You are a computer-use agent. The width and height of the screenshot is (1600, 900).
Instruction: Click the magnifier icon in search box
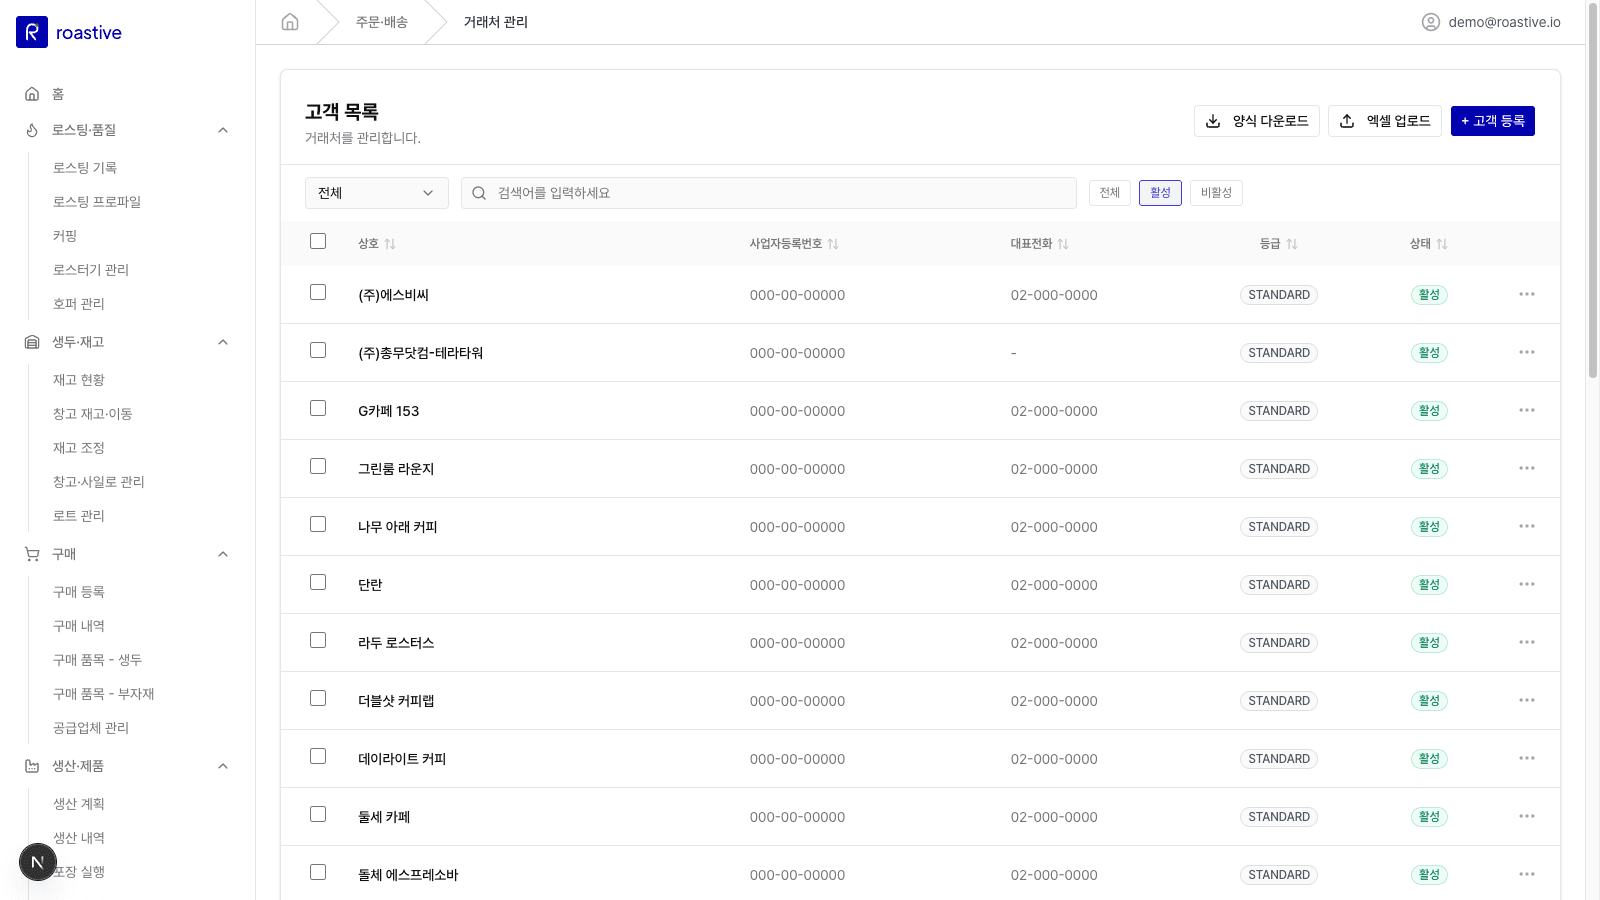(479, 193)
